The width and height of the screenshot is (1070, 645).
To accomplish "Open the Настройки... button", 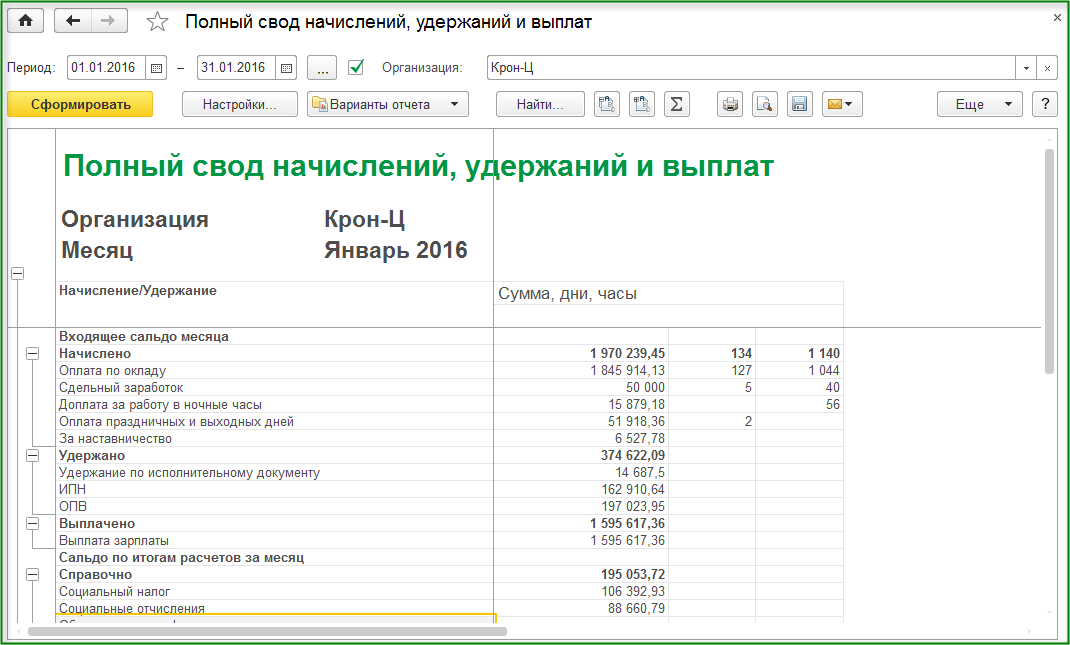I will click(x=240, y=104).
